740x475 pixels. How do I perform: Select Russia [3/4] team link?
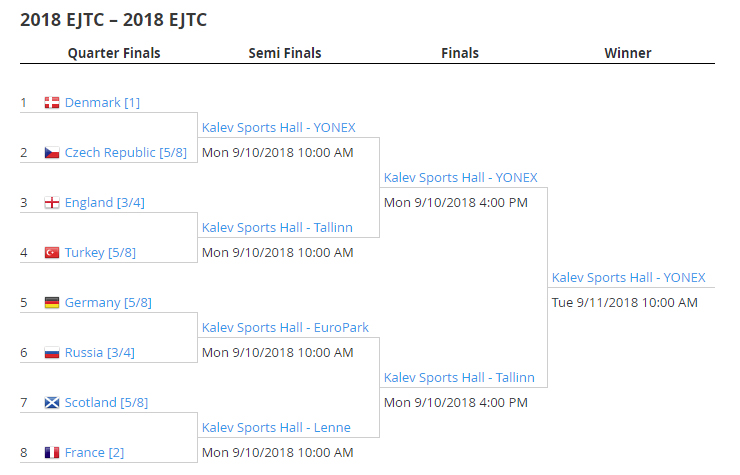tap(100, 353)
